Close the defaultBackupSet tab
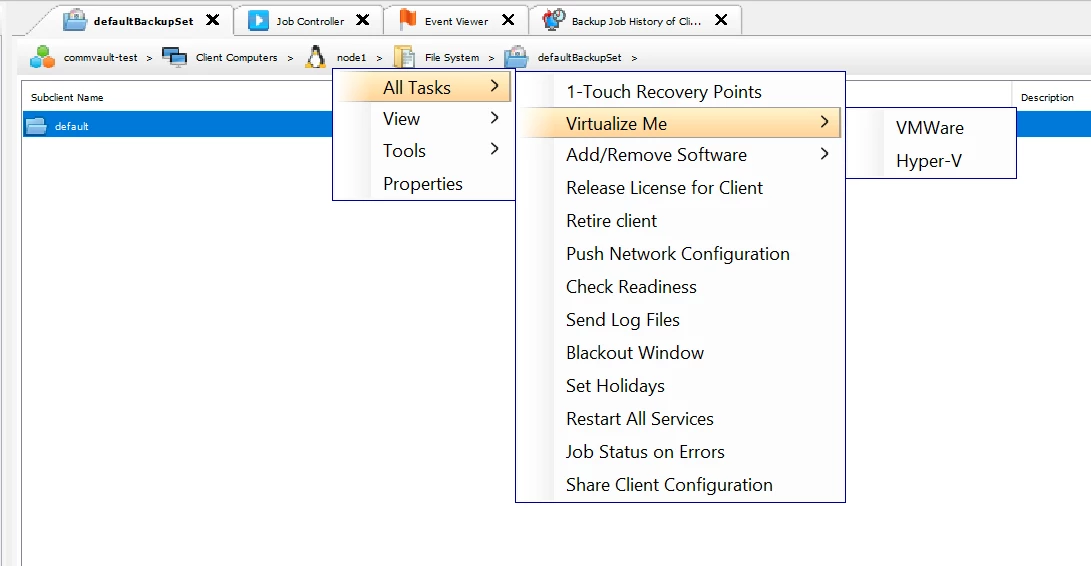1091x566 pixels. (x=213, y=20)
